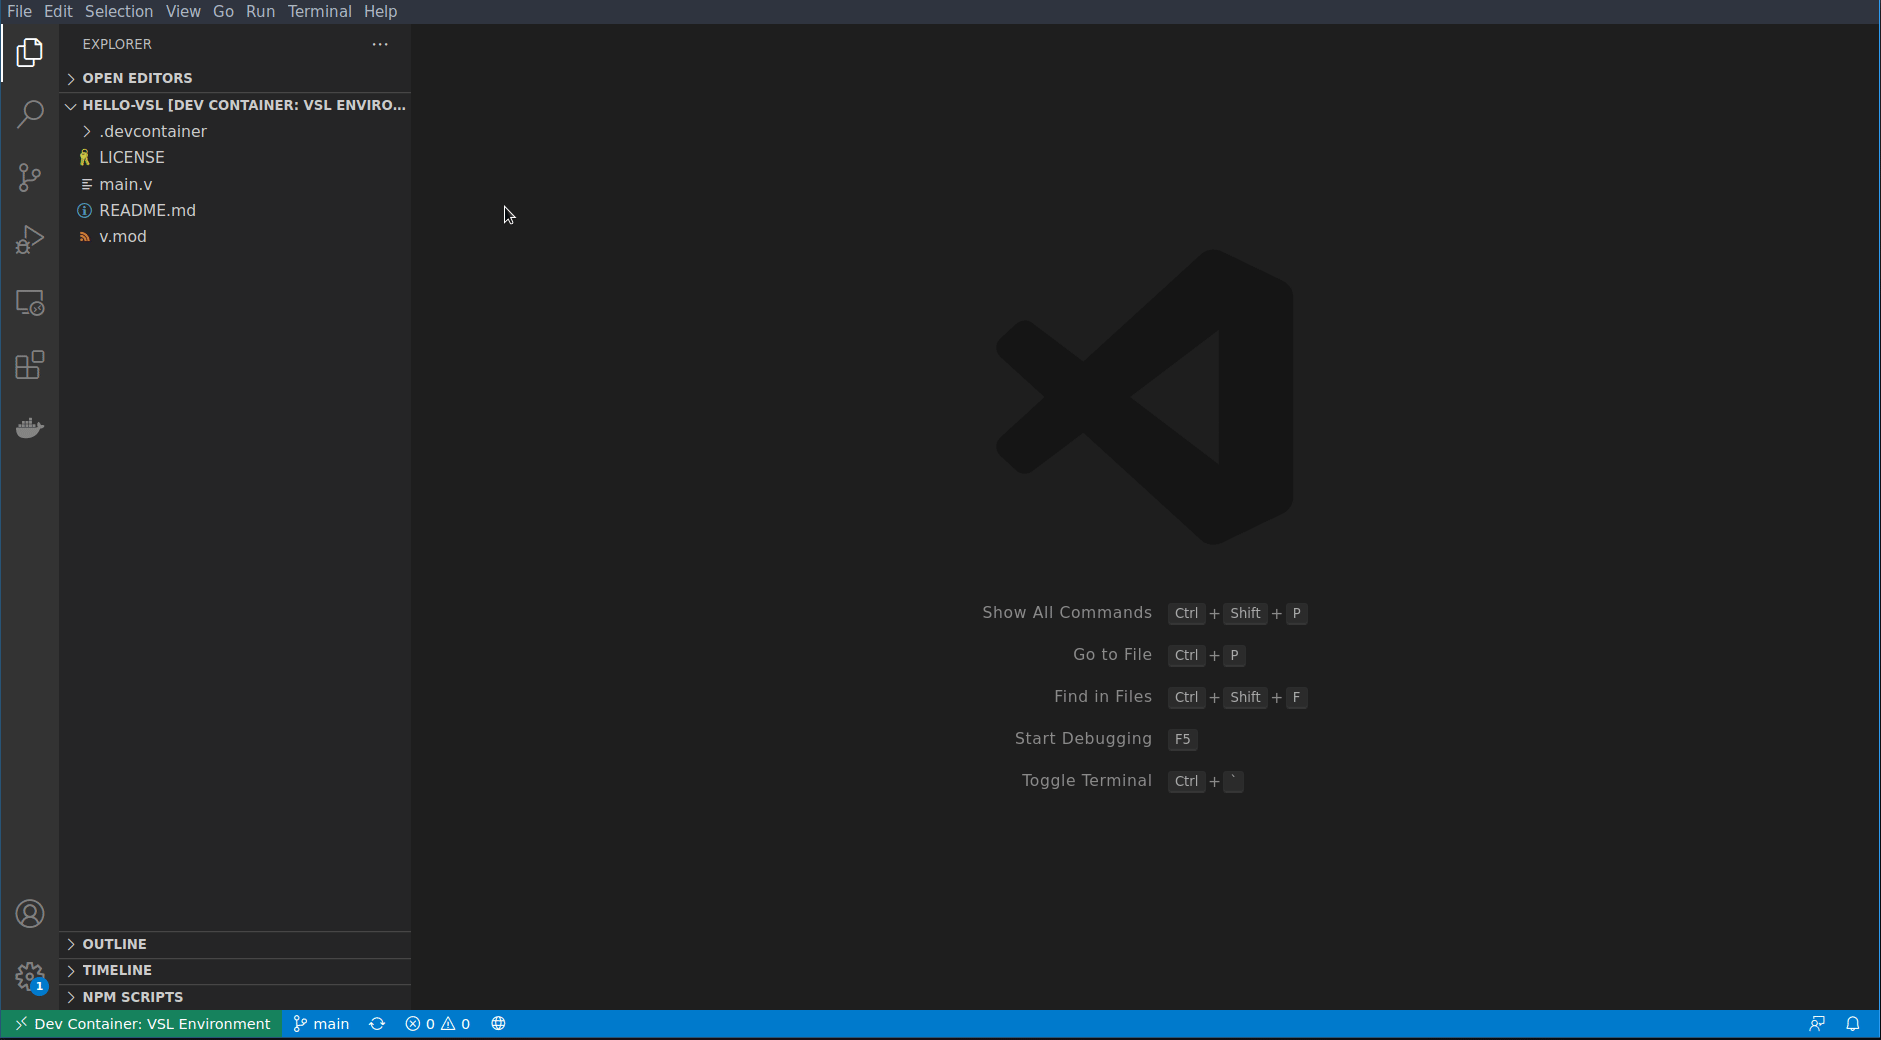
Task: Click the Toggle Terminal label
Action: click(x=1087, y=780)
